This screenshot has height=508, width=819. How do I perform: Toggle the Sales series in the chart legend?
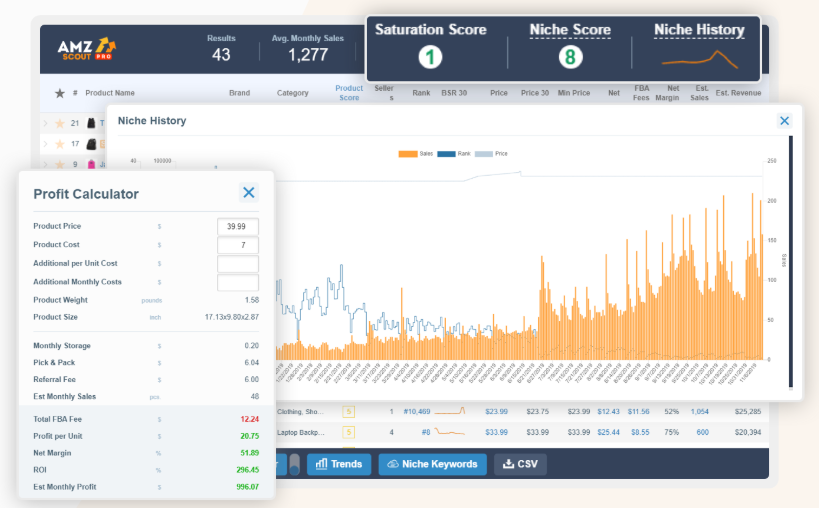[x=416, y=153]
